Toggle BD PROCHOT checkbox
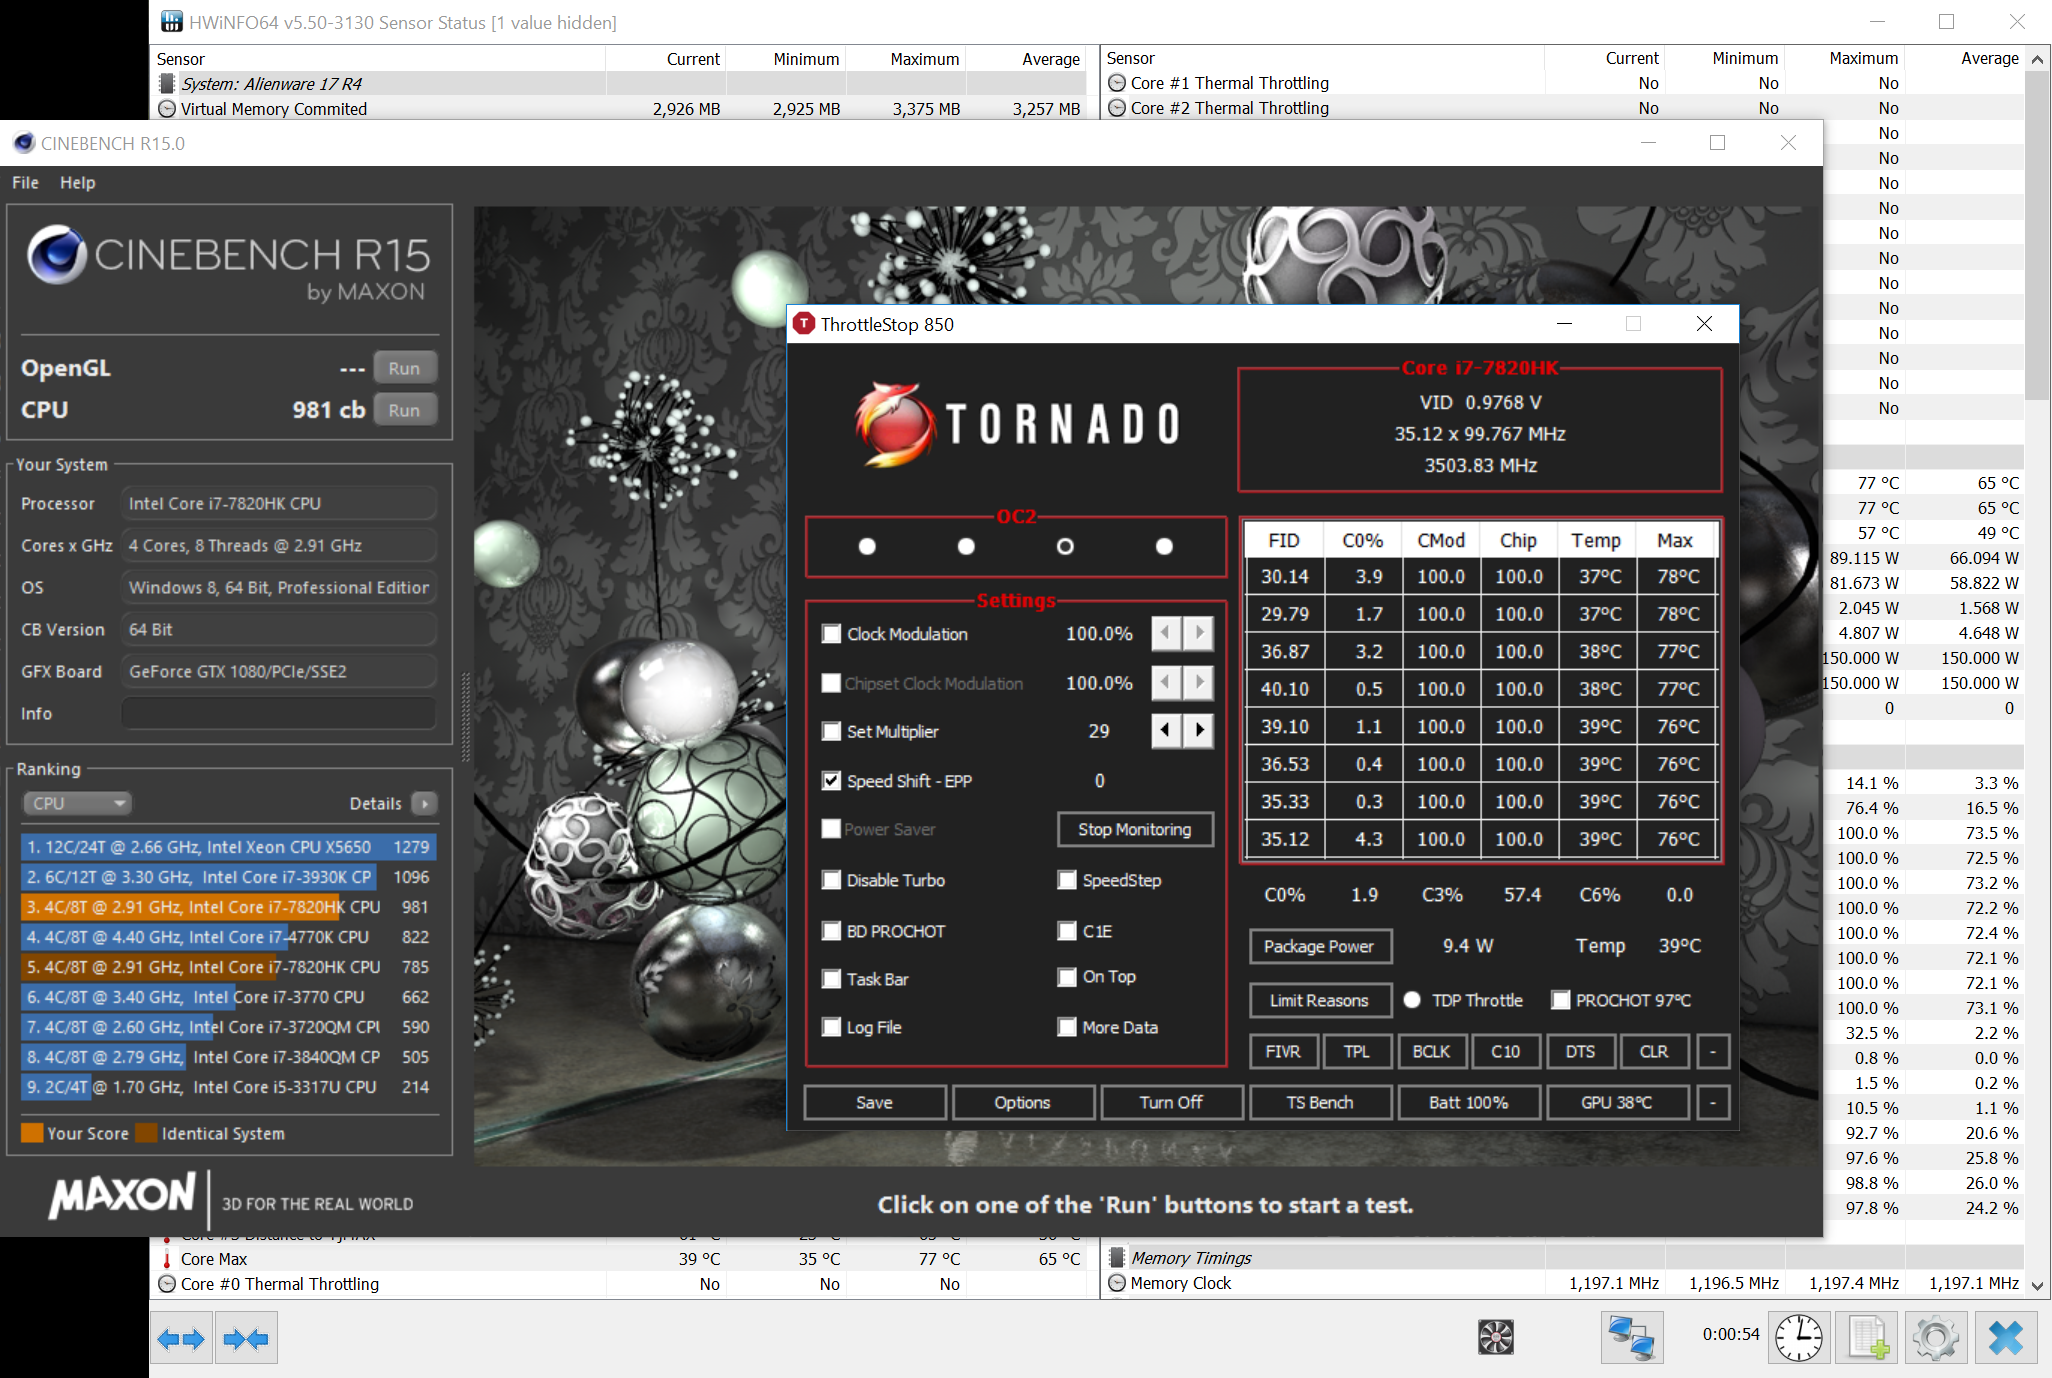The height and width of the screenshot is (1378, 2052). point(831,931)
